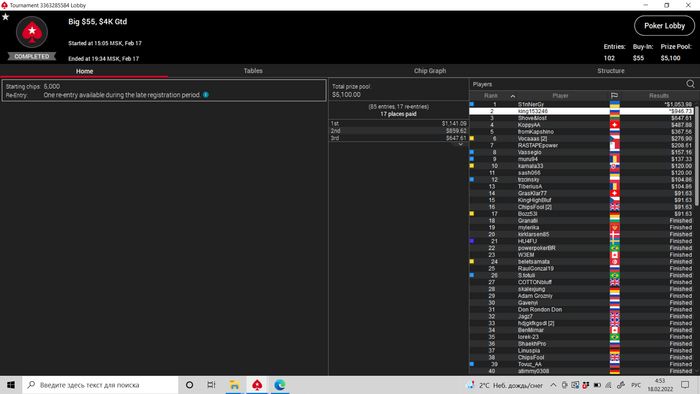Select player row KingHighBluf

(582, 200)
